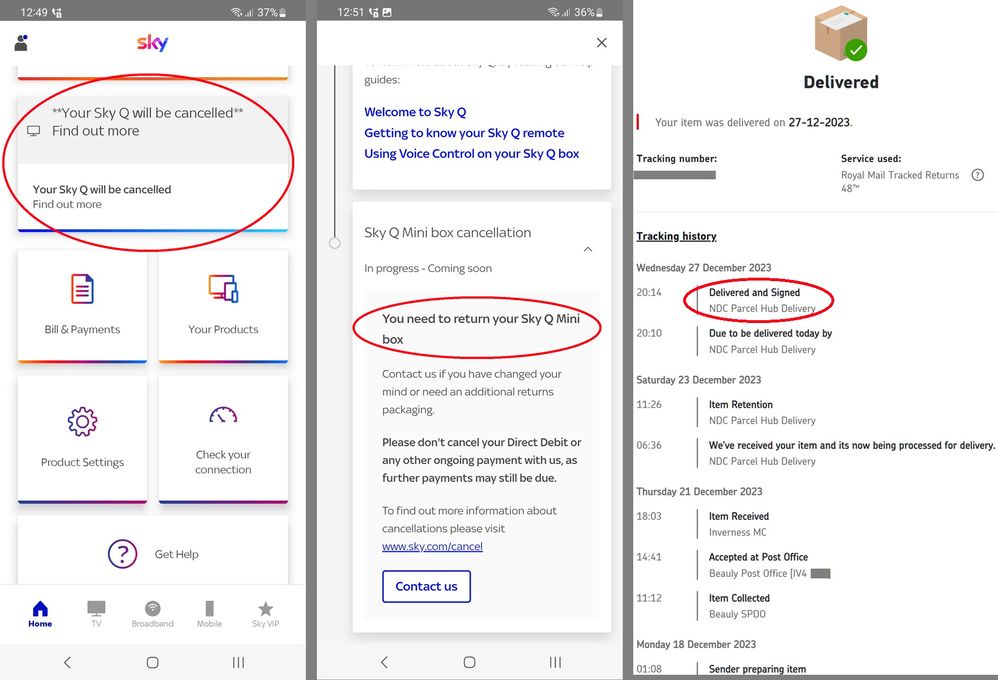Screen dimensions: 998x680
Task: Collapse the Sky Q Mini box cancellation section
Action: [588, 249]
